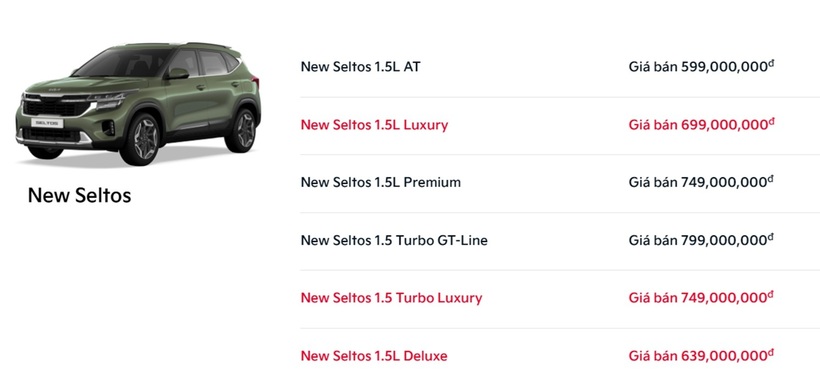Click the car's windshield
Screen dimensions: 820x384
(x=126, y=63)
